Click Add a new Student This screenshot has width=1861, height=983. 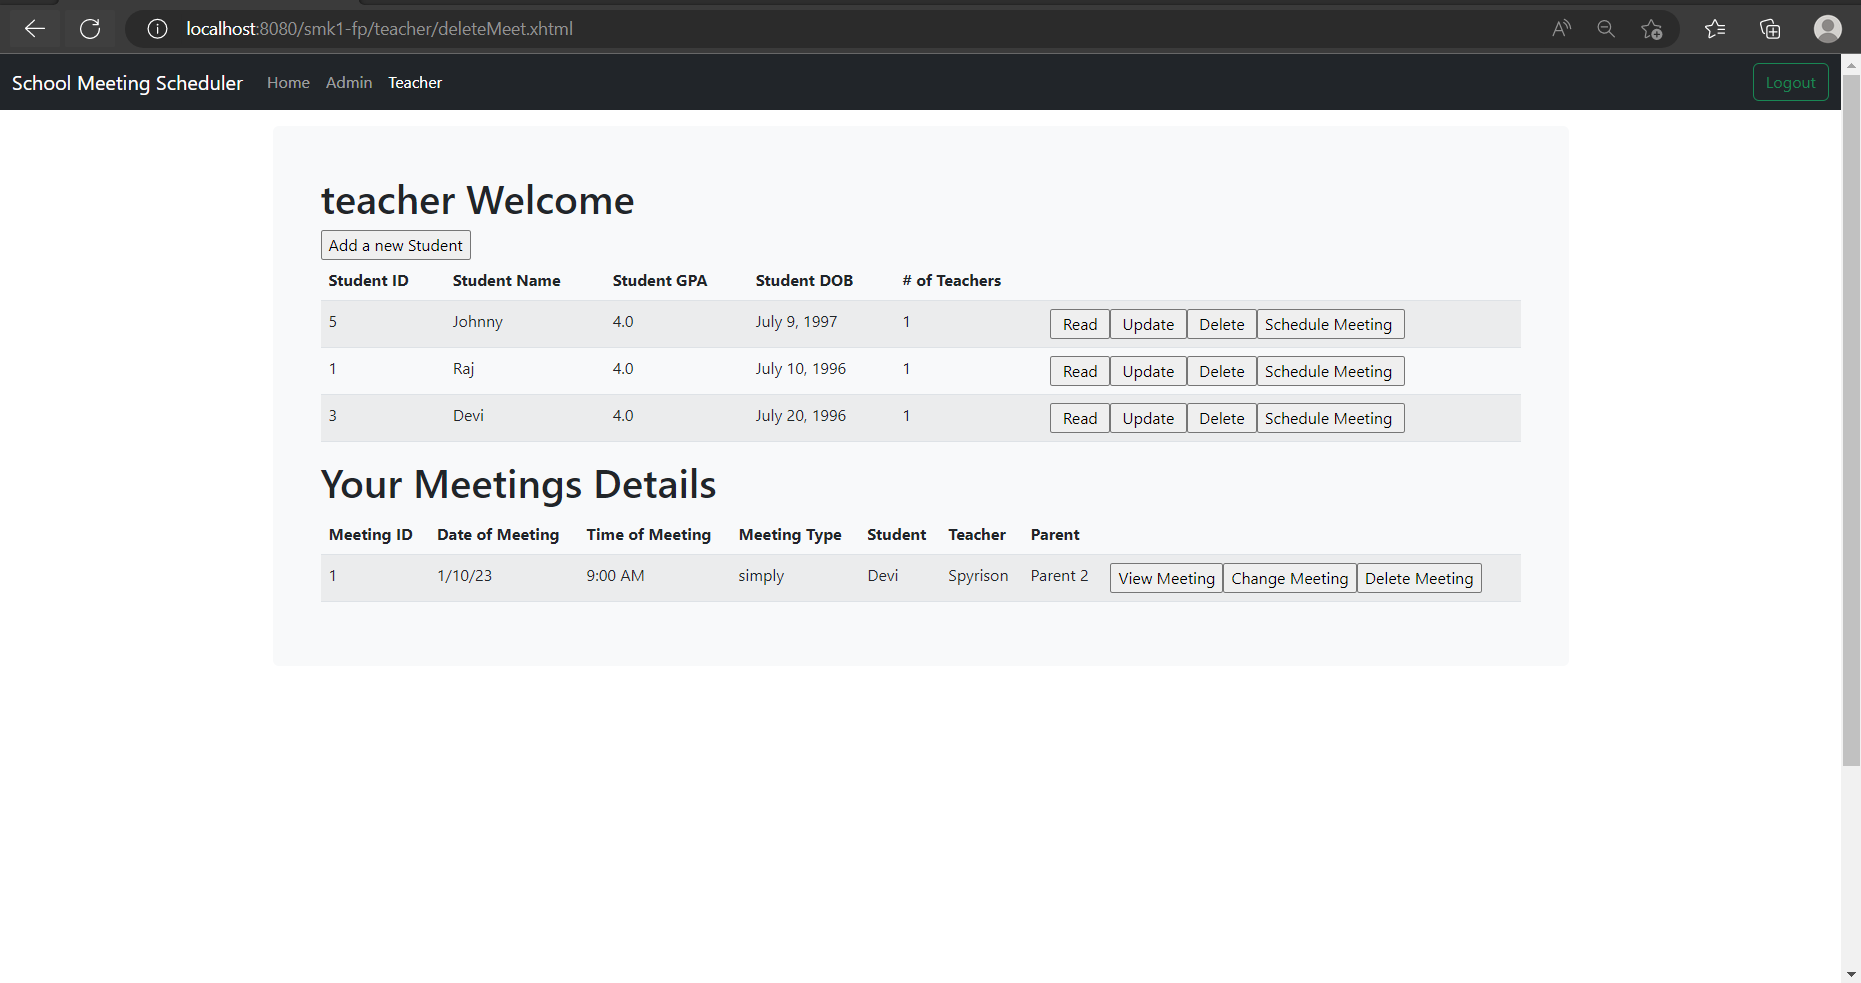395,245
